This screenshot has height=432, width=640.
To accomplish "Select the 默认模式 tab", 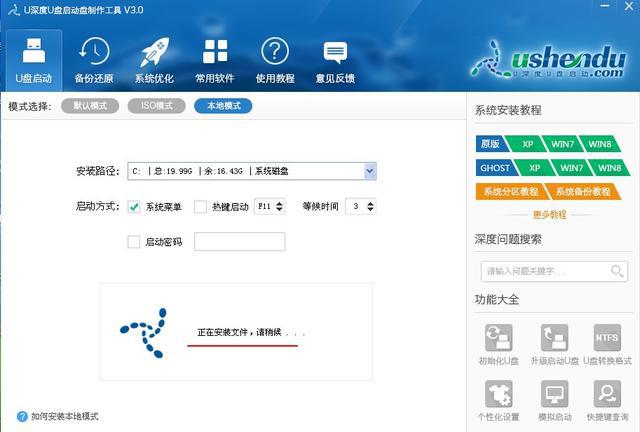I will point(90,106).
